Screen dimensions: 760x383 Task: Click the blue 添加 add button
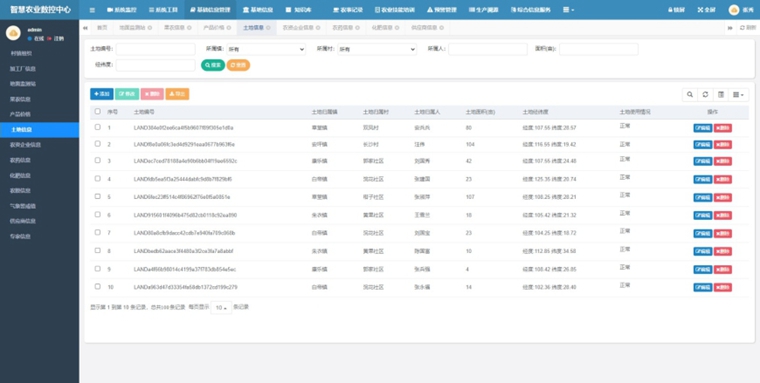(102, 94)
